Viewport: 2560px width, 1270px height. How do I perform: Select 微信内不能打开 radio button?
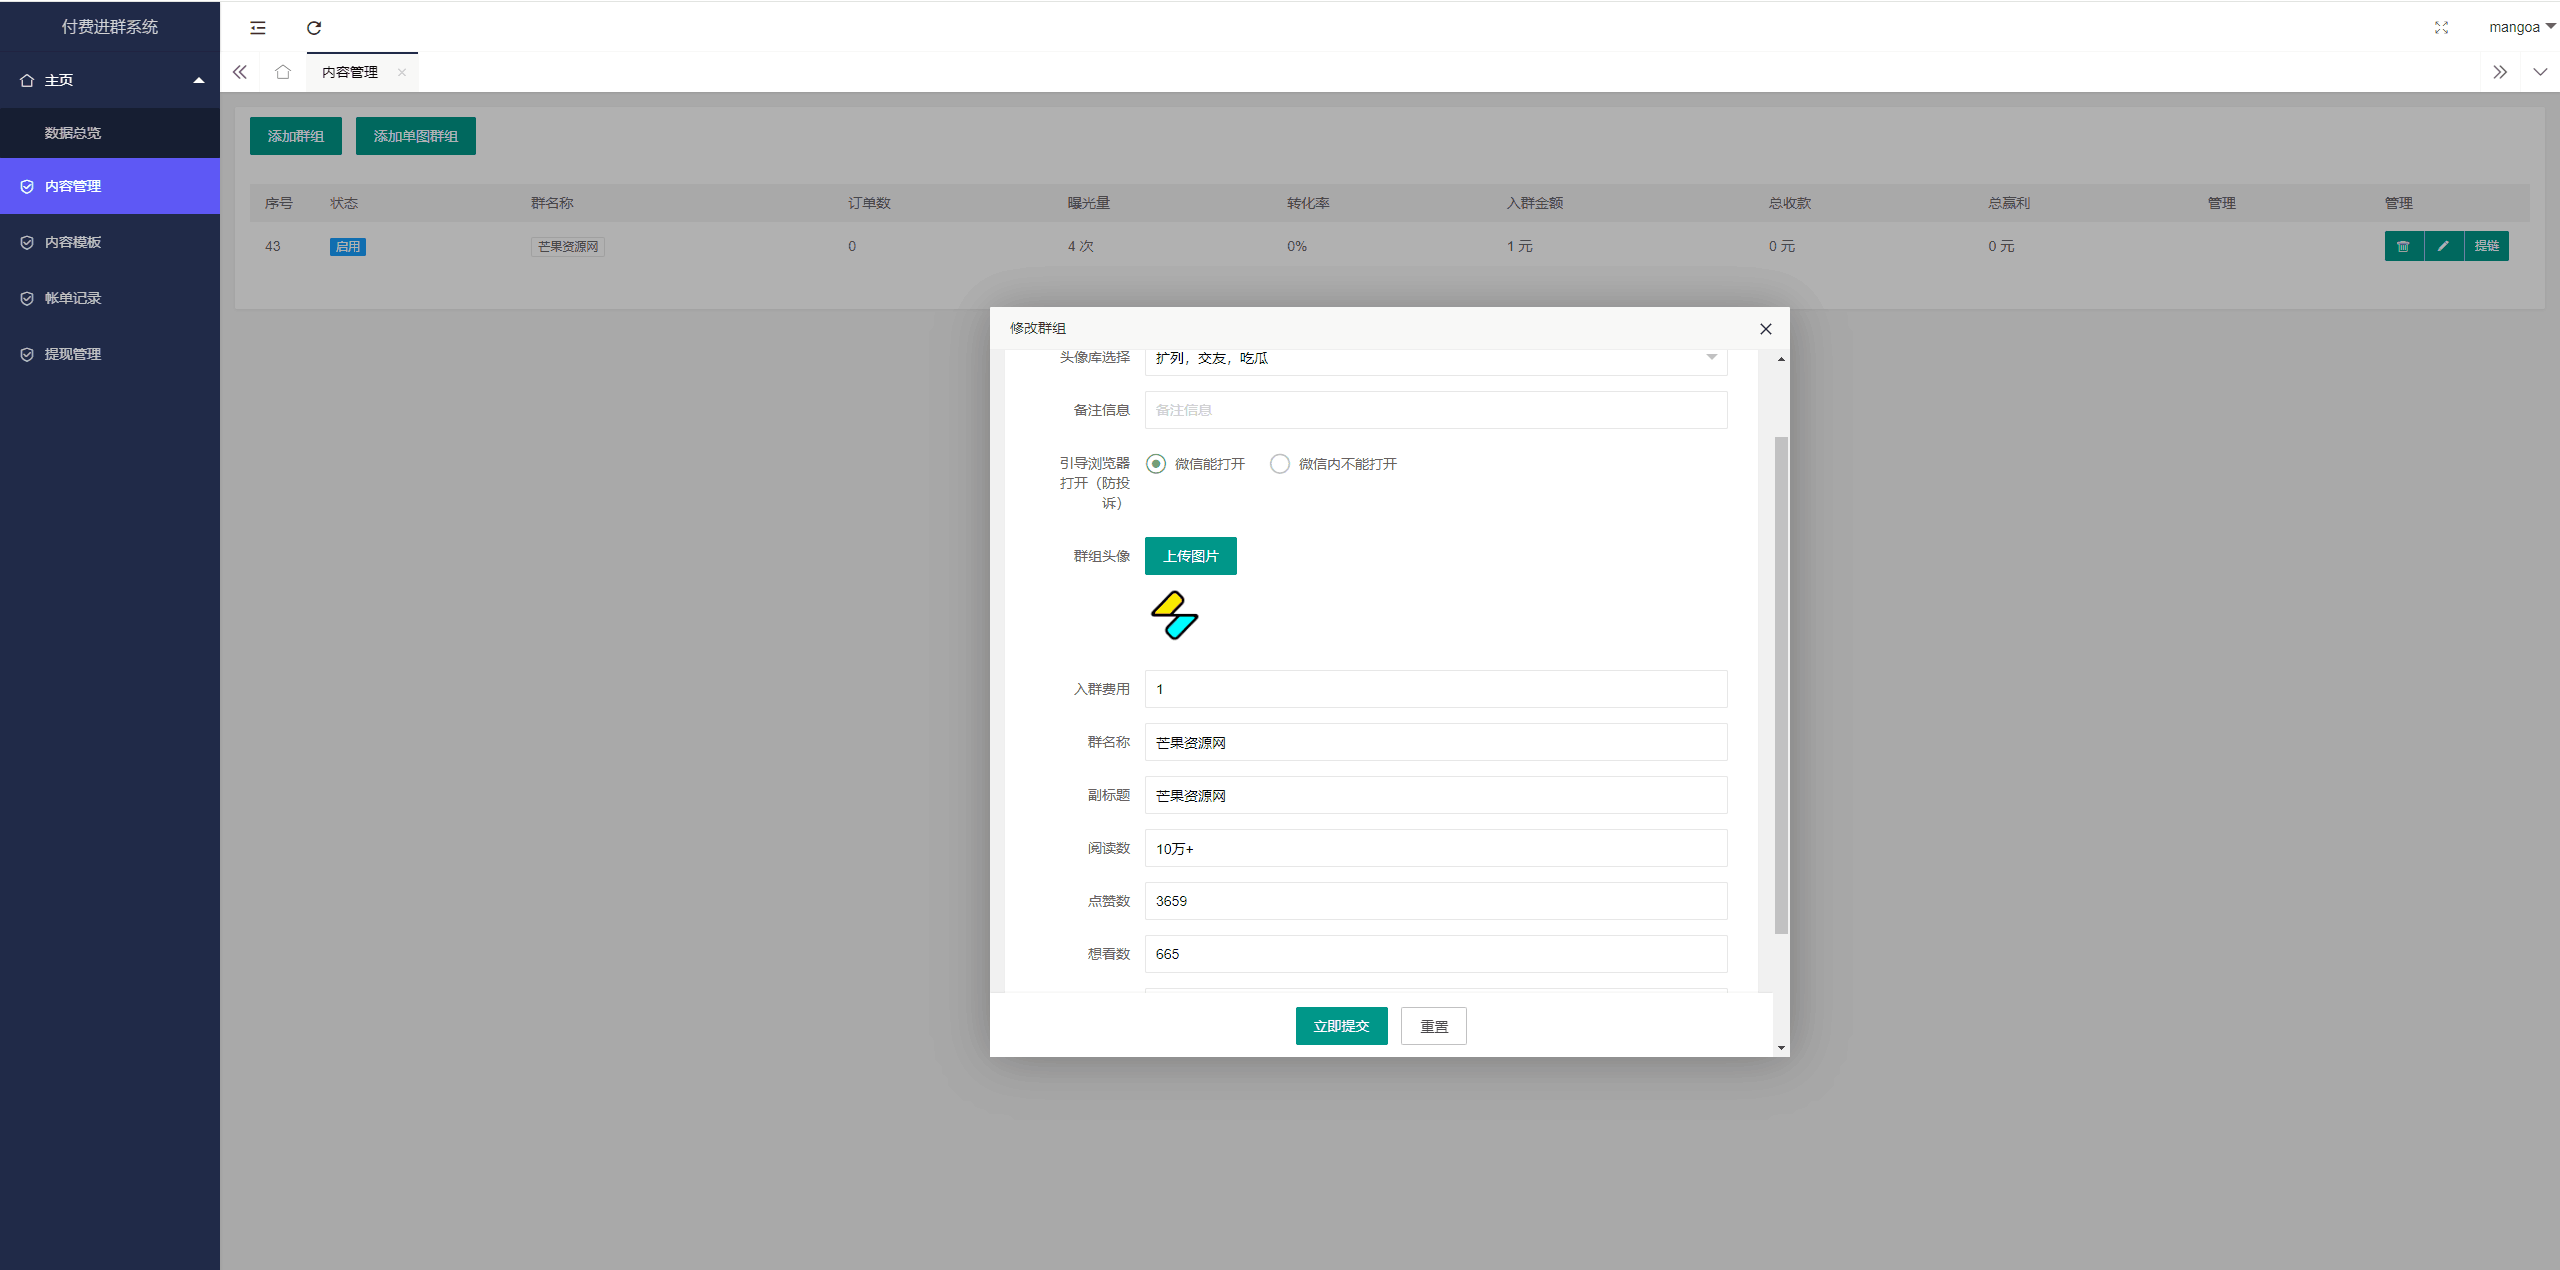click(1277, 462)
